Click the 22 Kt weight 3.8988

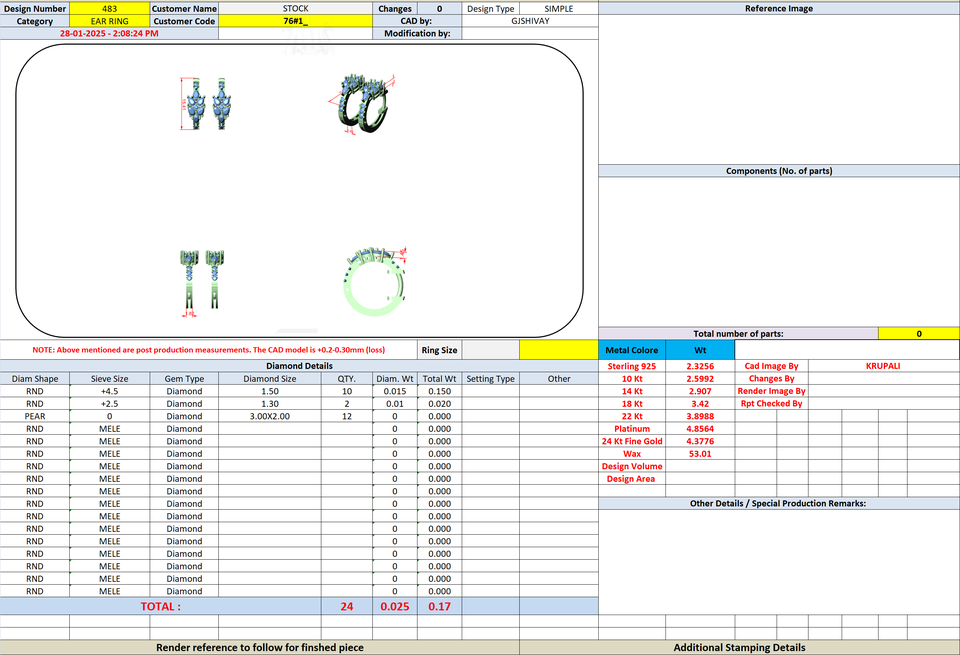coord(700,416)
